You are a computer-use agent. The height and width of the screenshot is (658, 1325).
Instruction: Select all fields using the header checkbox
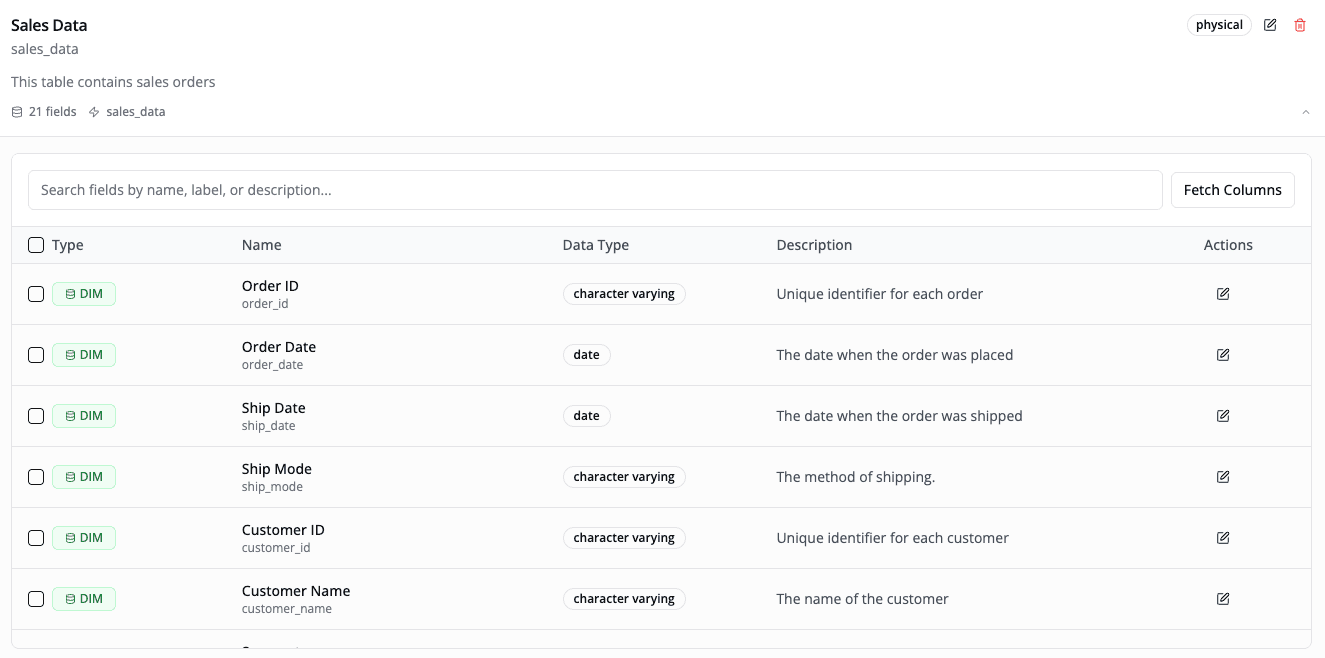point(36,244)
